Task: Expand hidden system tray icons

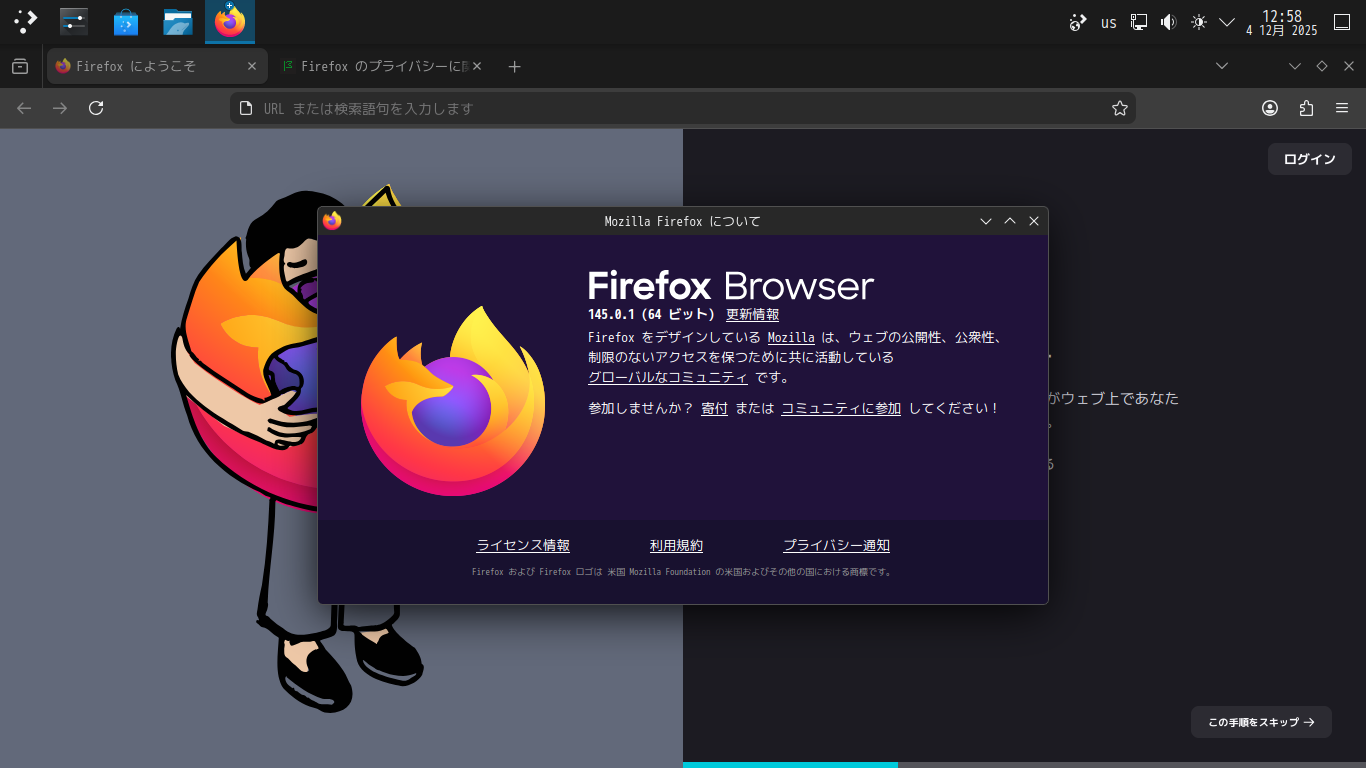Action: pos(1227,22)
